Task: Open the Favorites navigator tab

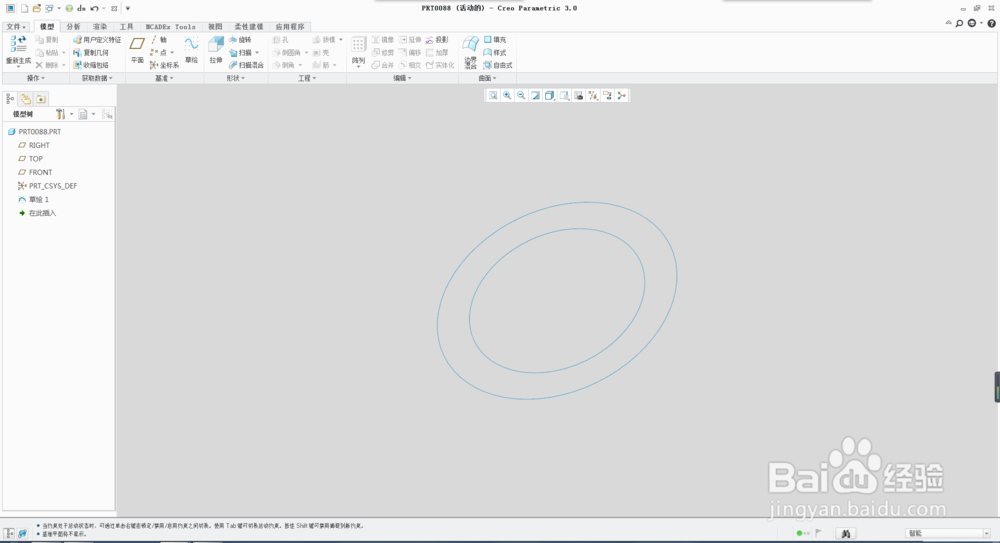Action: point(41,99)
